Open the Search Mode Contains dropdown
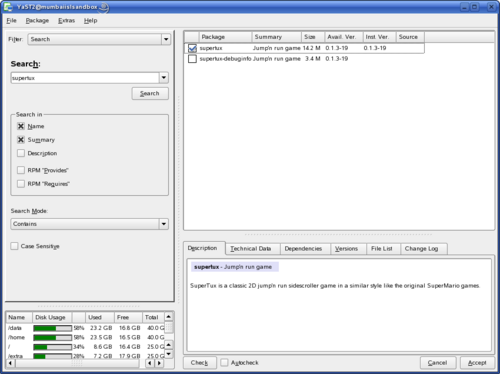This screenshot has width=500, height=374. click(89, 224)
